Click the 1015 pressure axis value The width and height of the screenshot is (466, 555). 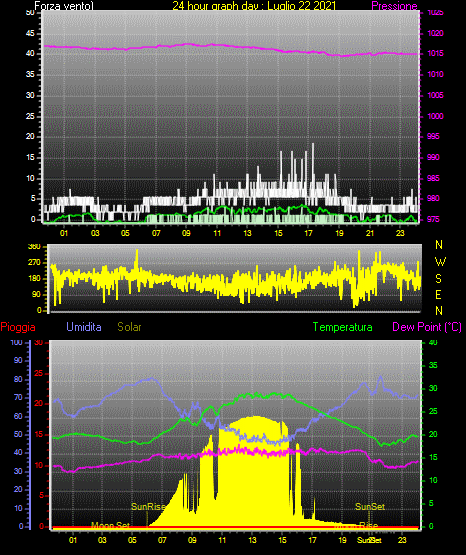click(x=435, y=53)
